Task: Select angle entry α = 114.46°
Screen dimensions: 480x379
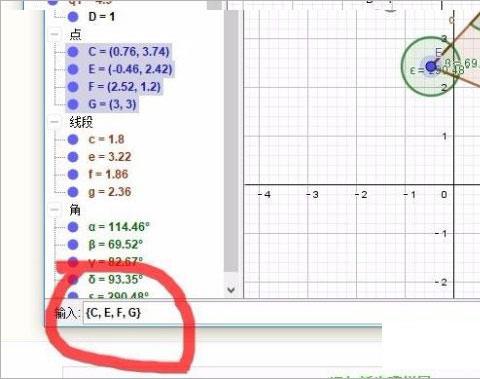Action: click(119, 227)
